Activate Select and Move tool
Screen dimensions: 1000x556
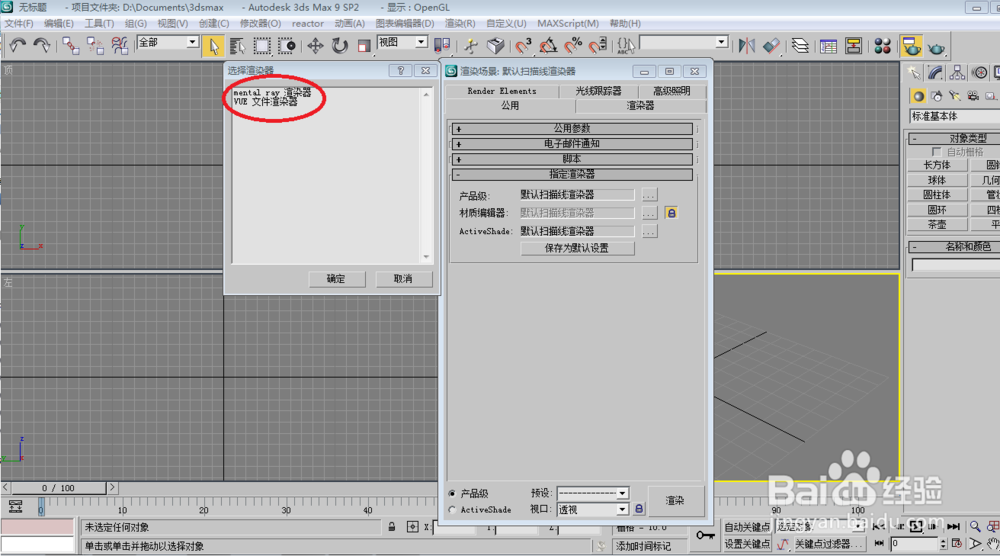[x=315, y=46]
